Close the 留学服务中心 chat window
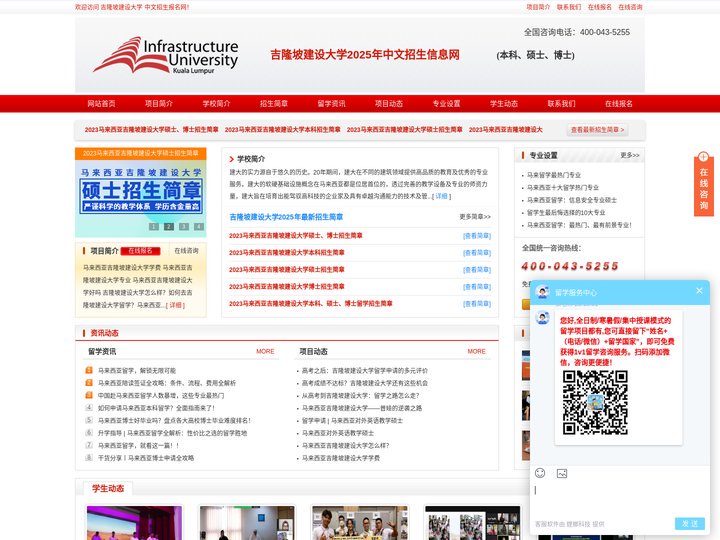Screen dimensions: 720x540 tap(699, 291)
